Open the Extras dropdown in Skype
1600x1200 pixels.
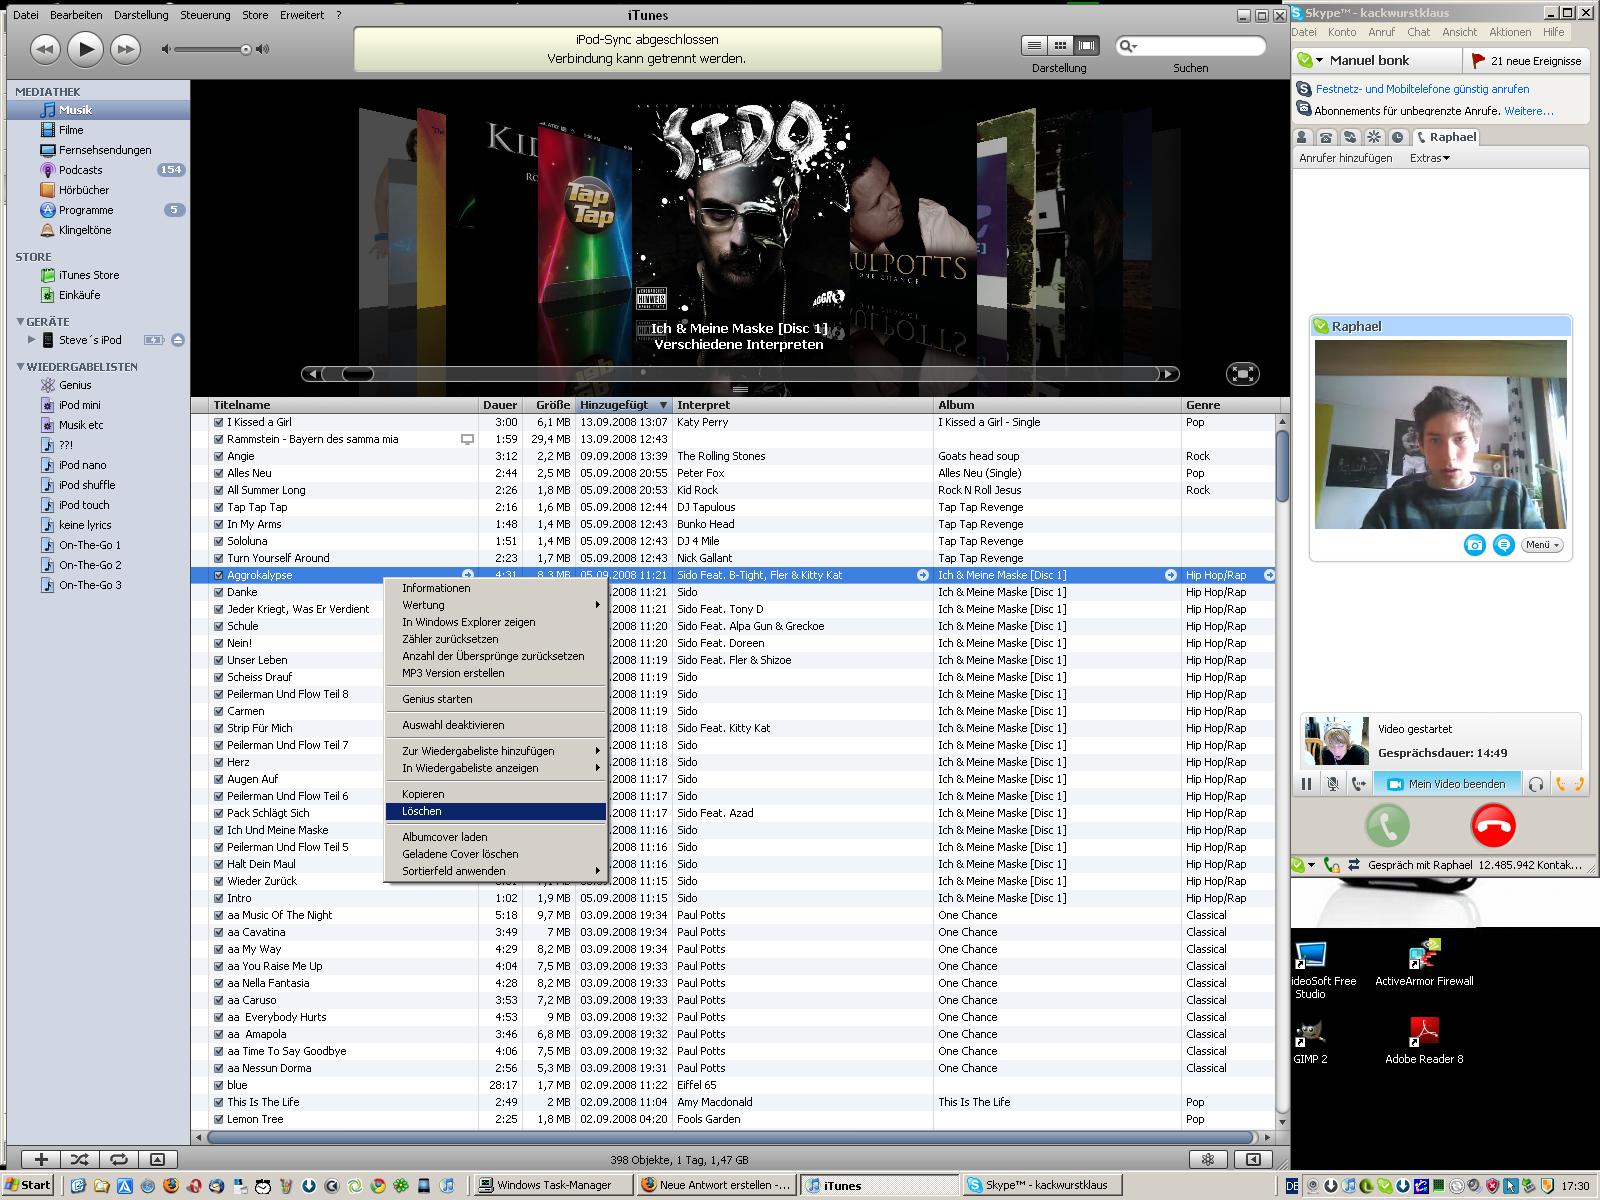[1430, 158]
